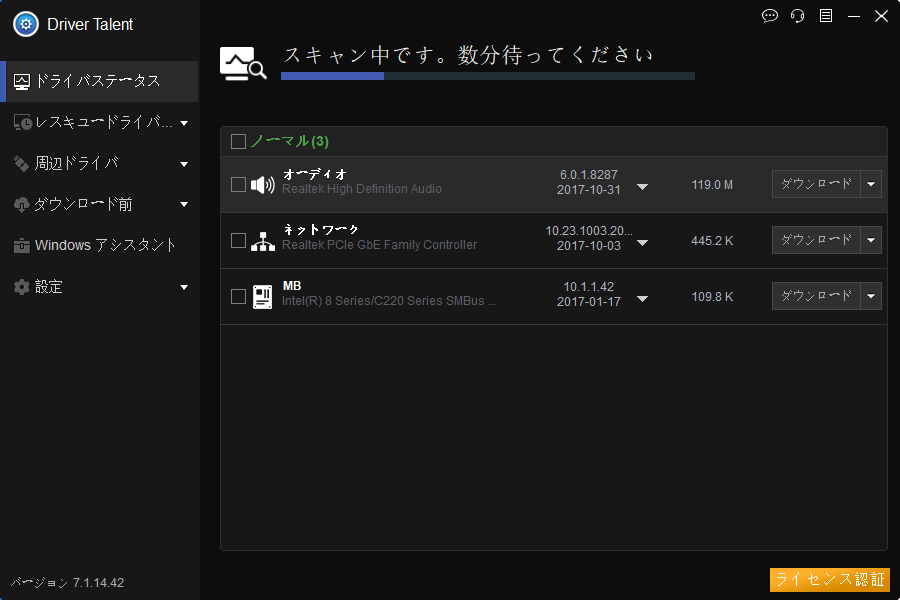
Task: Click the オーディオ speaker icon
Action: pyautogui.click(x=263, y=184)
